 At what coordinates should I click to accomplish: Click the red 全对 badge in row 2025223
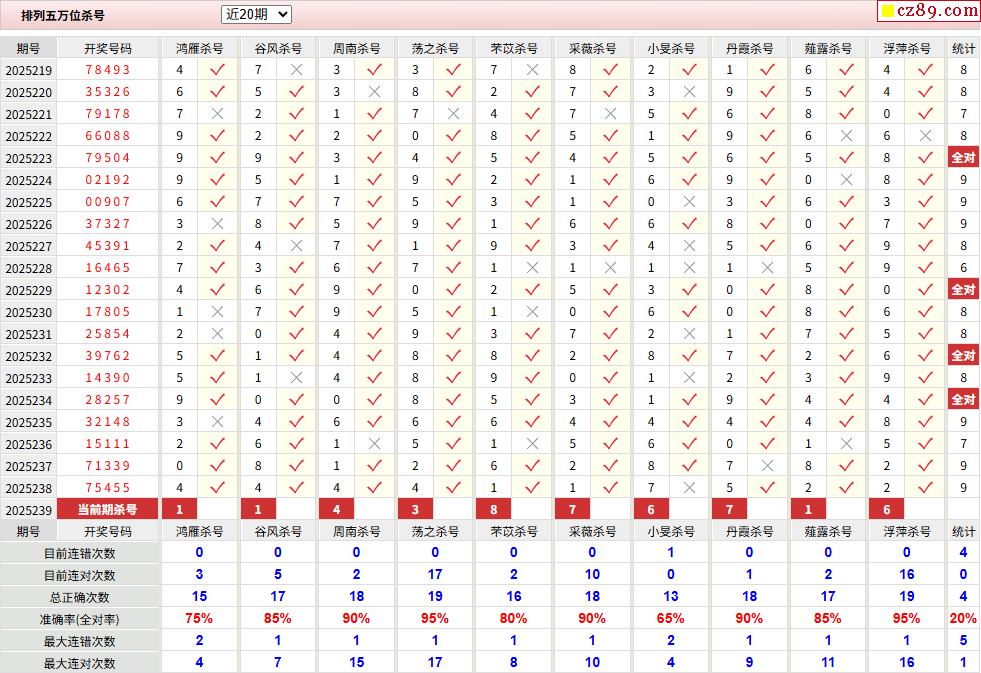[963, 158]
